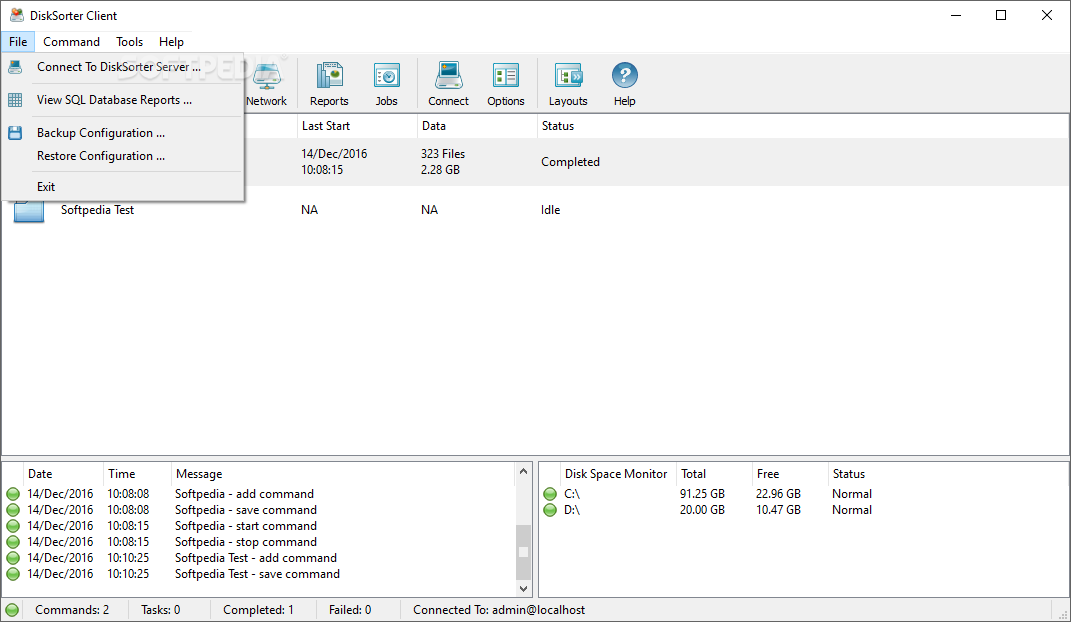The image size is (1071, 622).
Task: Click the Status column header in disk monitor
Action: coord(947,474)
